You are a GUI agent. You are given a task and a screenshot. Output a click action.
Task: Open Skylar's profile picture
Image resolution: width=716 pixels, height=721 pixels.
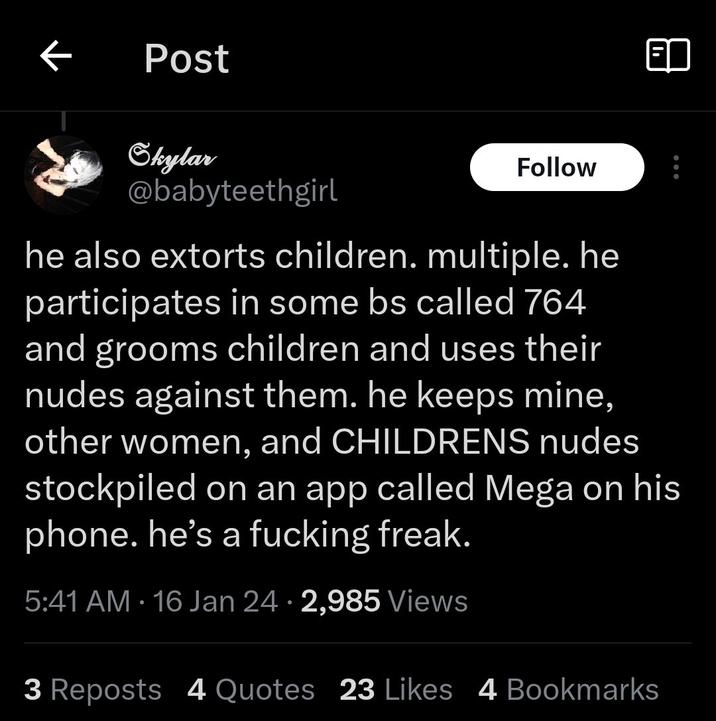(x=63, y=175)
